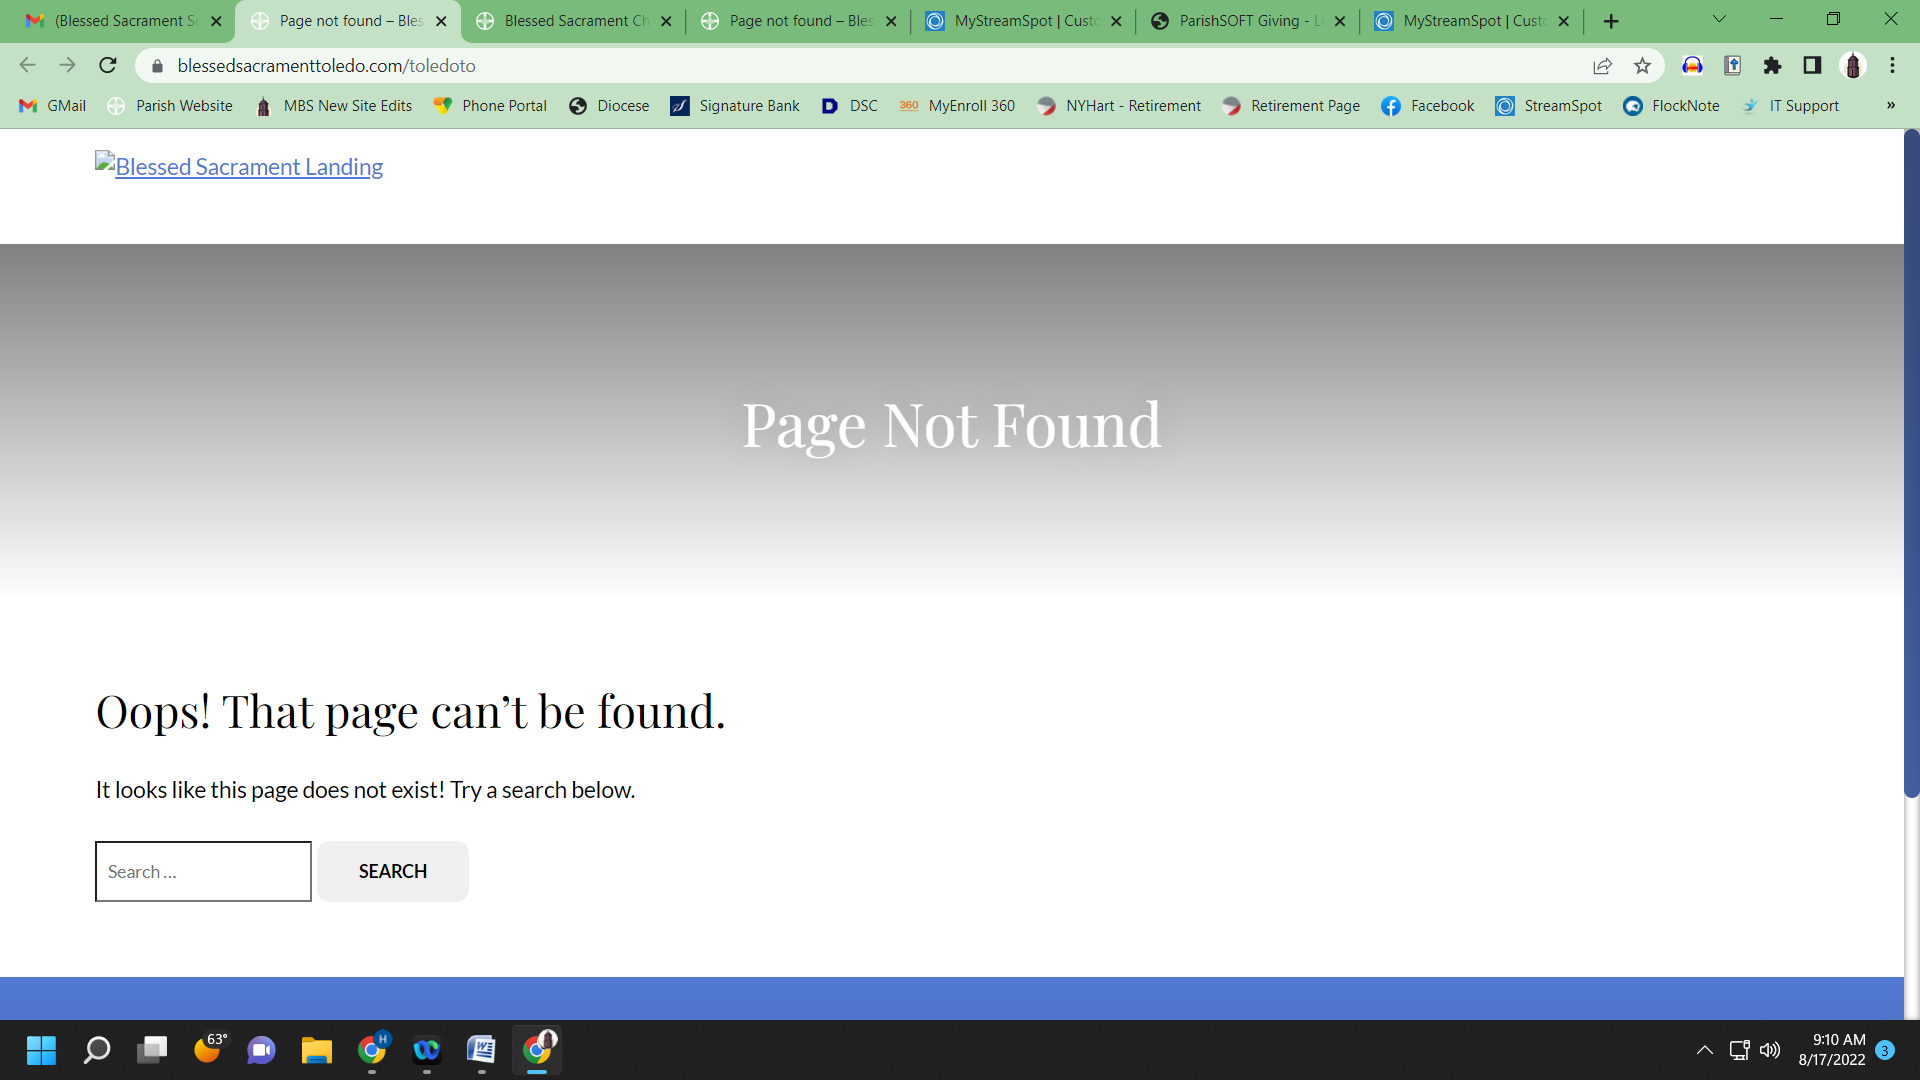
Task: Open a new browser tab
Action: pyautogui.click(x=1611, y=21)
